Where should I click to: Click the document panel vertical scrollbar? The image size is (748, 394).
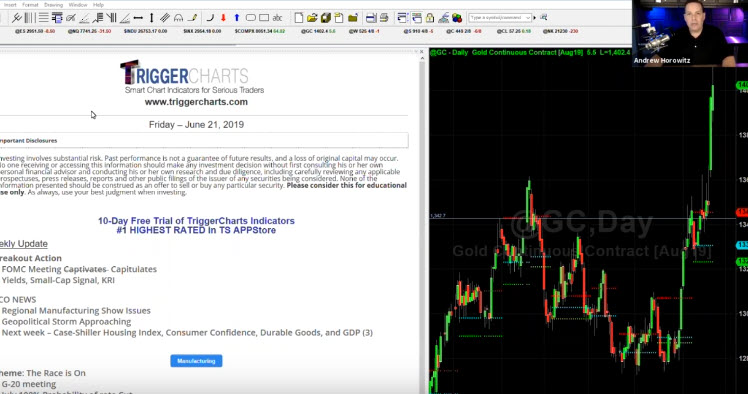[422, 224]
